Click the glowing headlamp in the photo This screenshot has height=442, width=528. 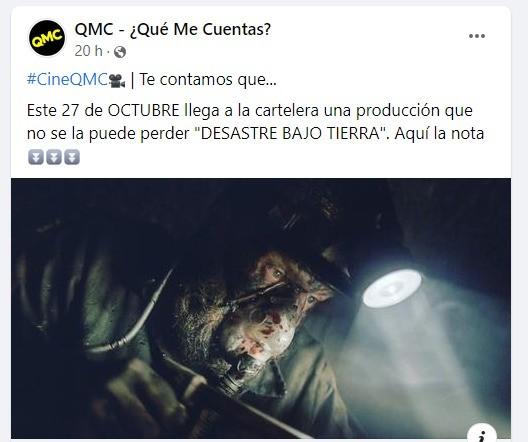tap(392, 288)
